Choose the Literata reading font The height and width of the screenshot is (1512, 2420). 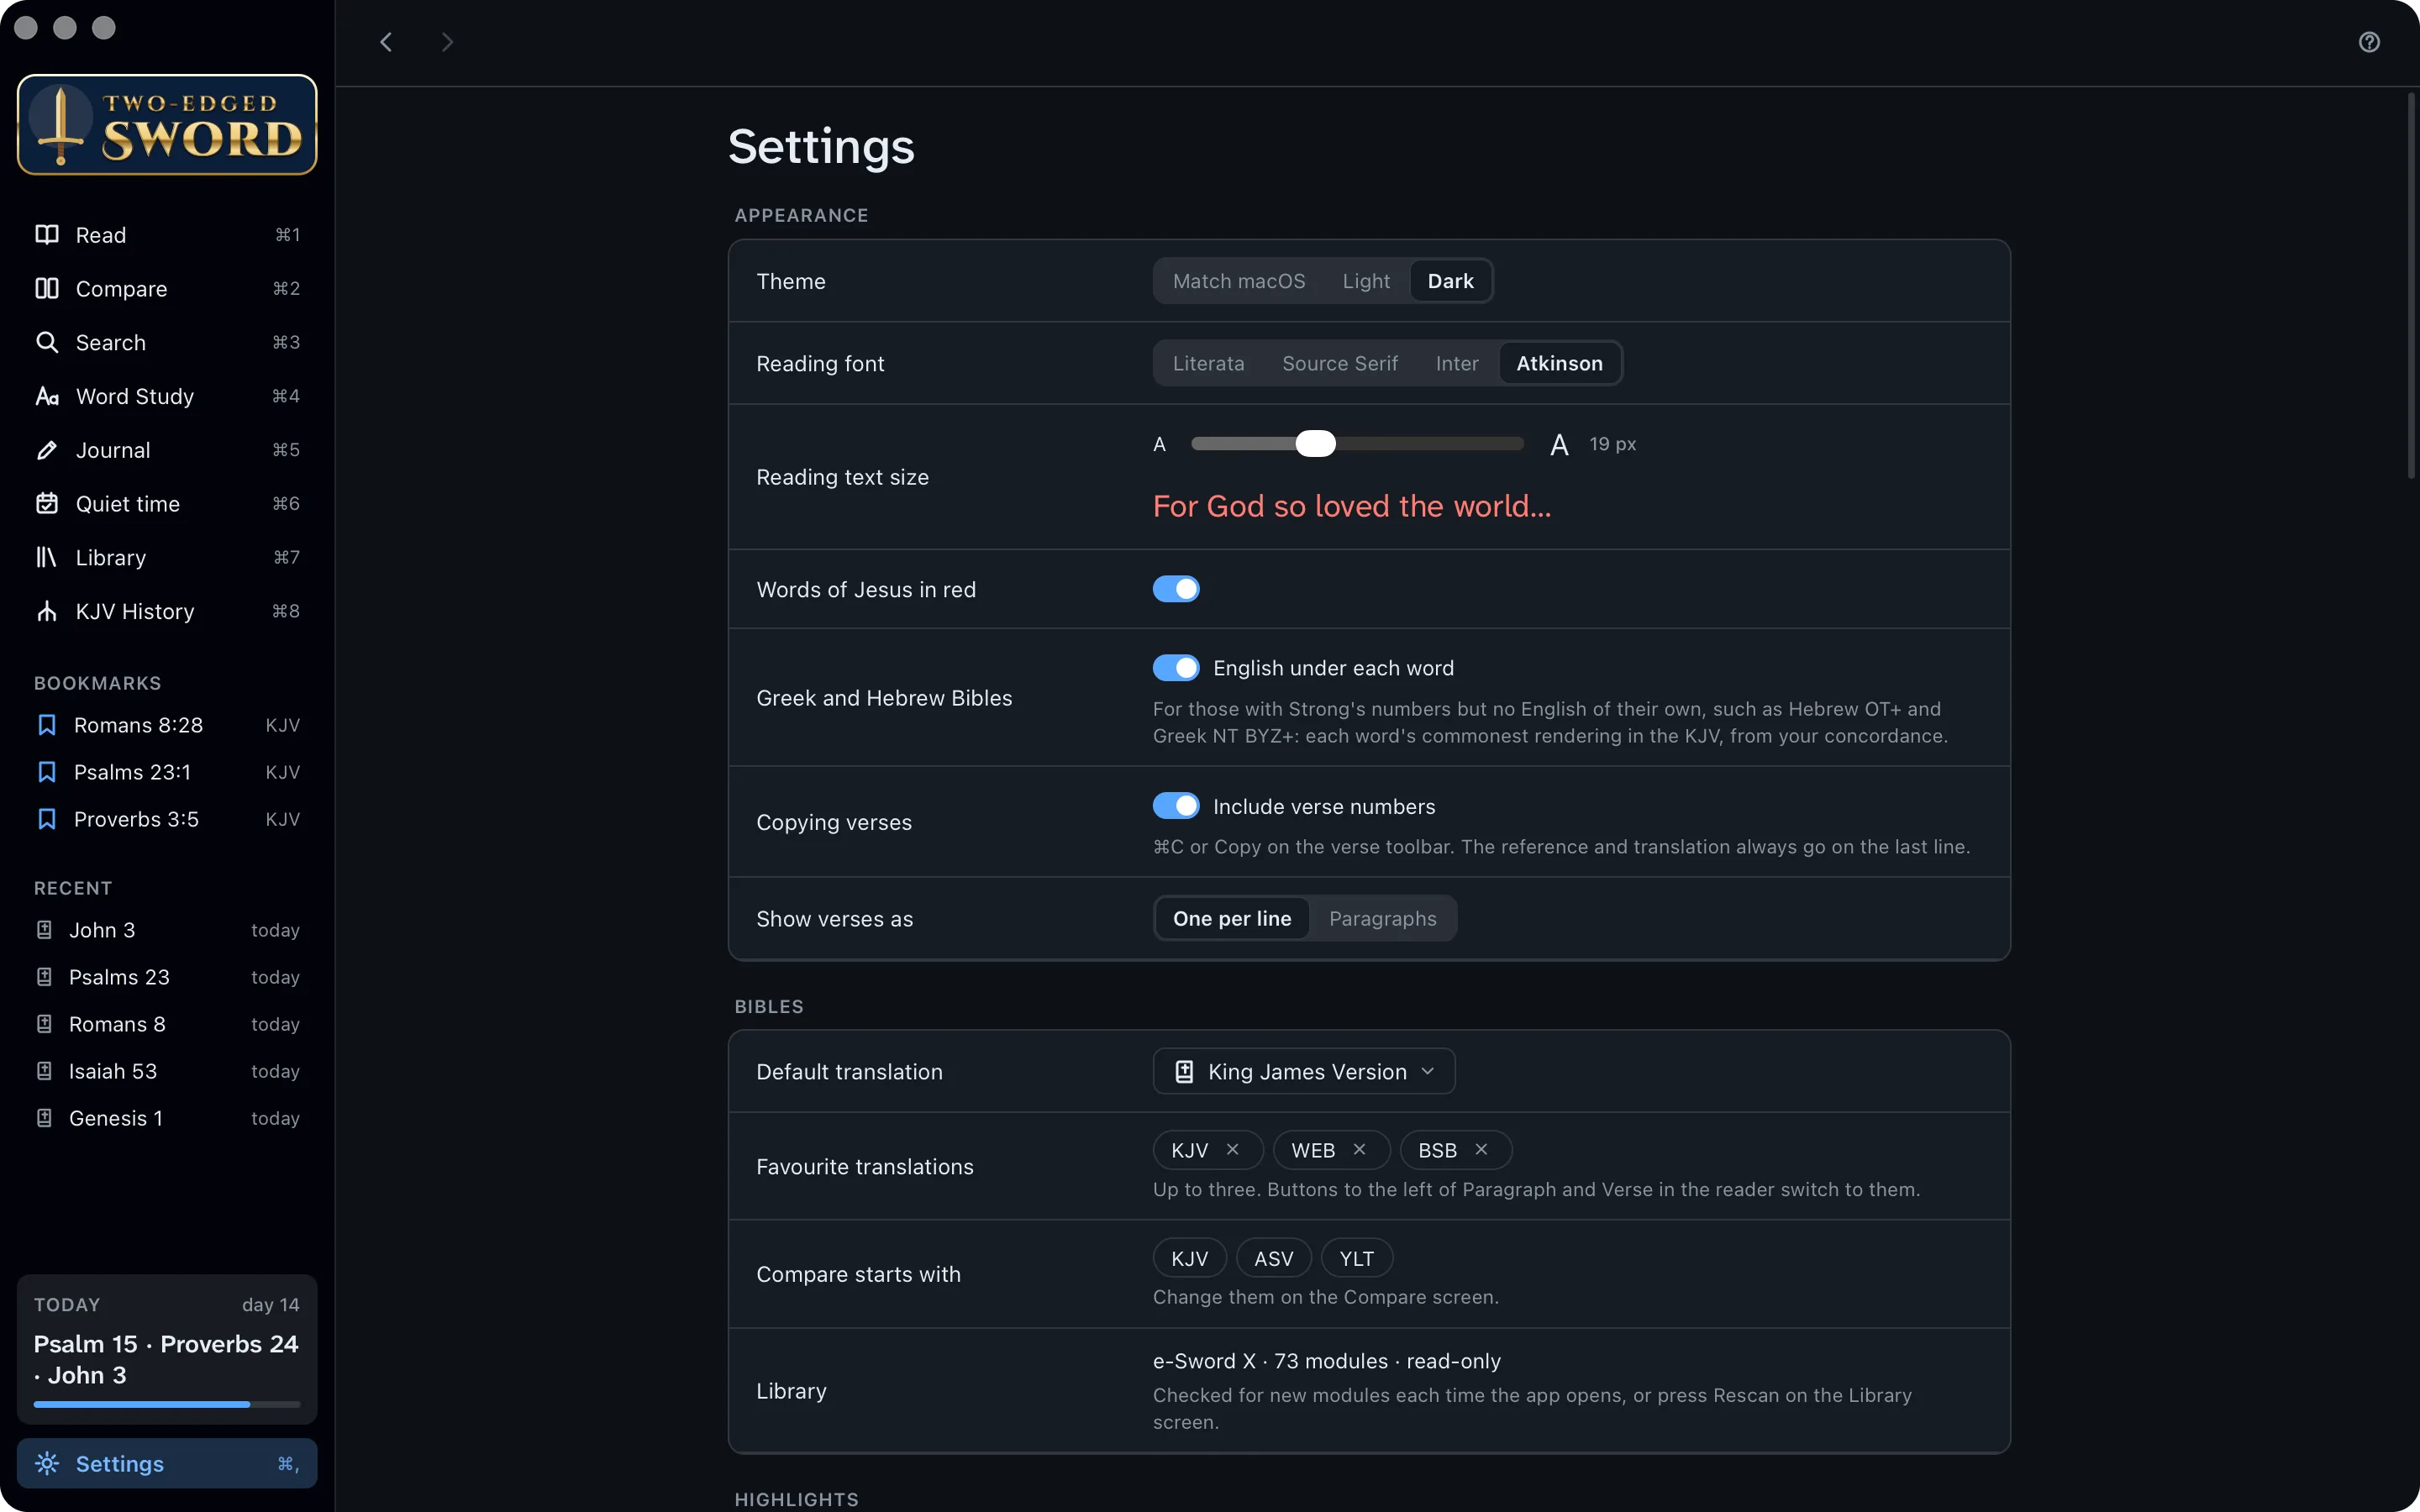(x=1209, y=363)
